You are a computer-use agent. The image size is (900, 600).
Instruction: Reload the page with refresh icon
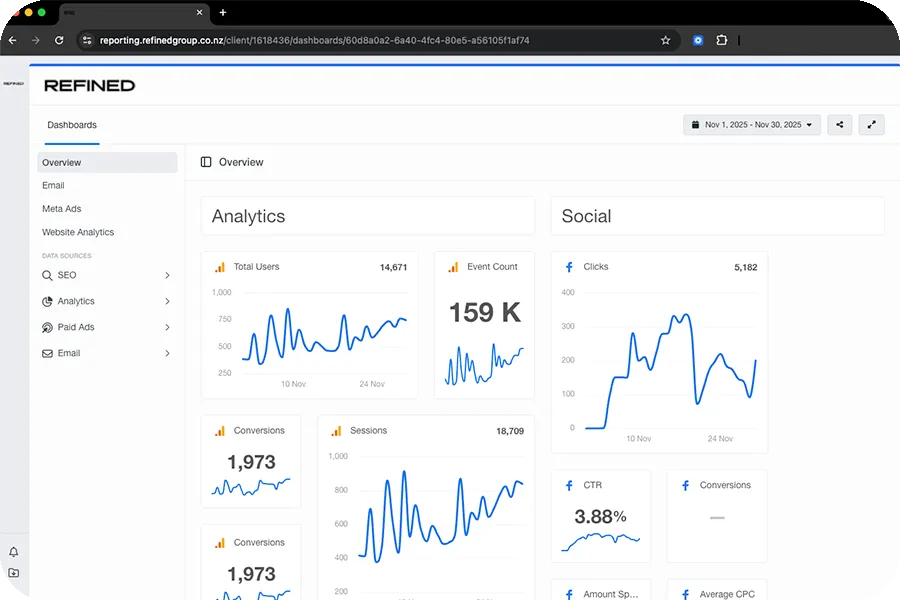[x=59, y=40]
